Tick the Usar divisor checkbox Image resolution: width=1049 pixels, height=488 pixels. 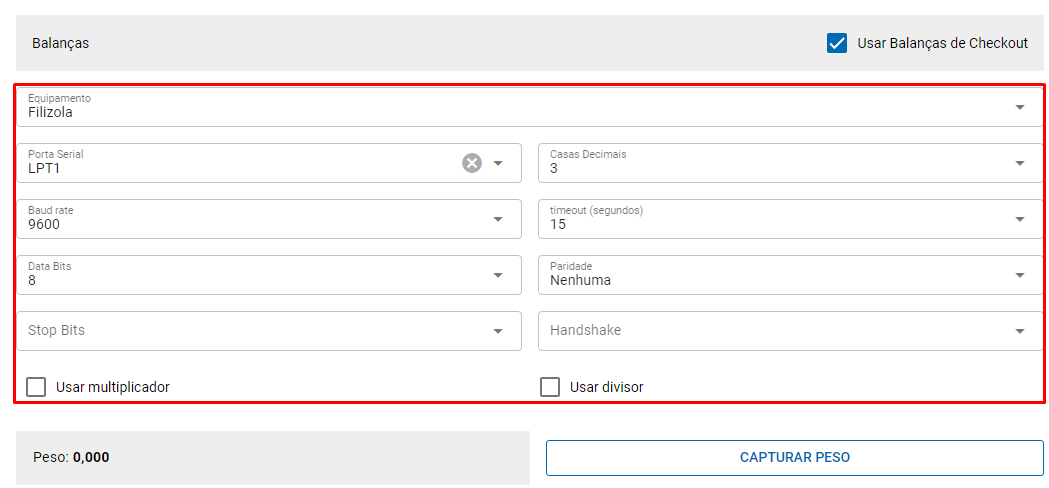click(550, 387)
